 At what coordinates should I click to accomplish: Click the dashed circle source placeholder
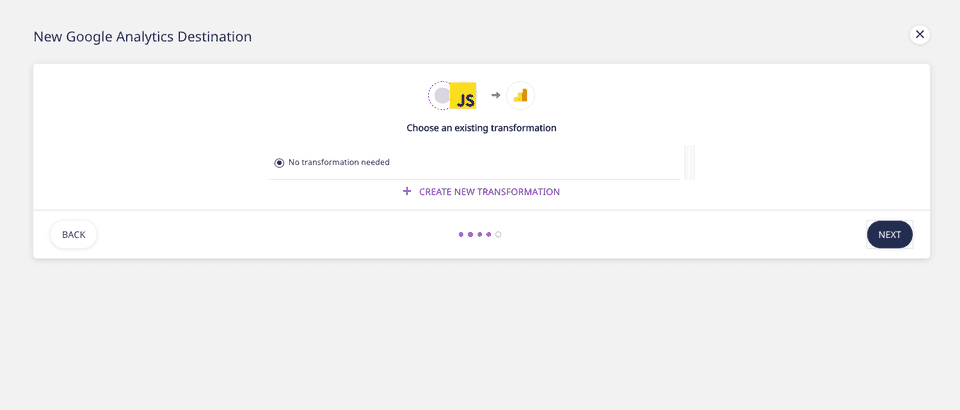pos(440,96)
